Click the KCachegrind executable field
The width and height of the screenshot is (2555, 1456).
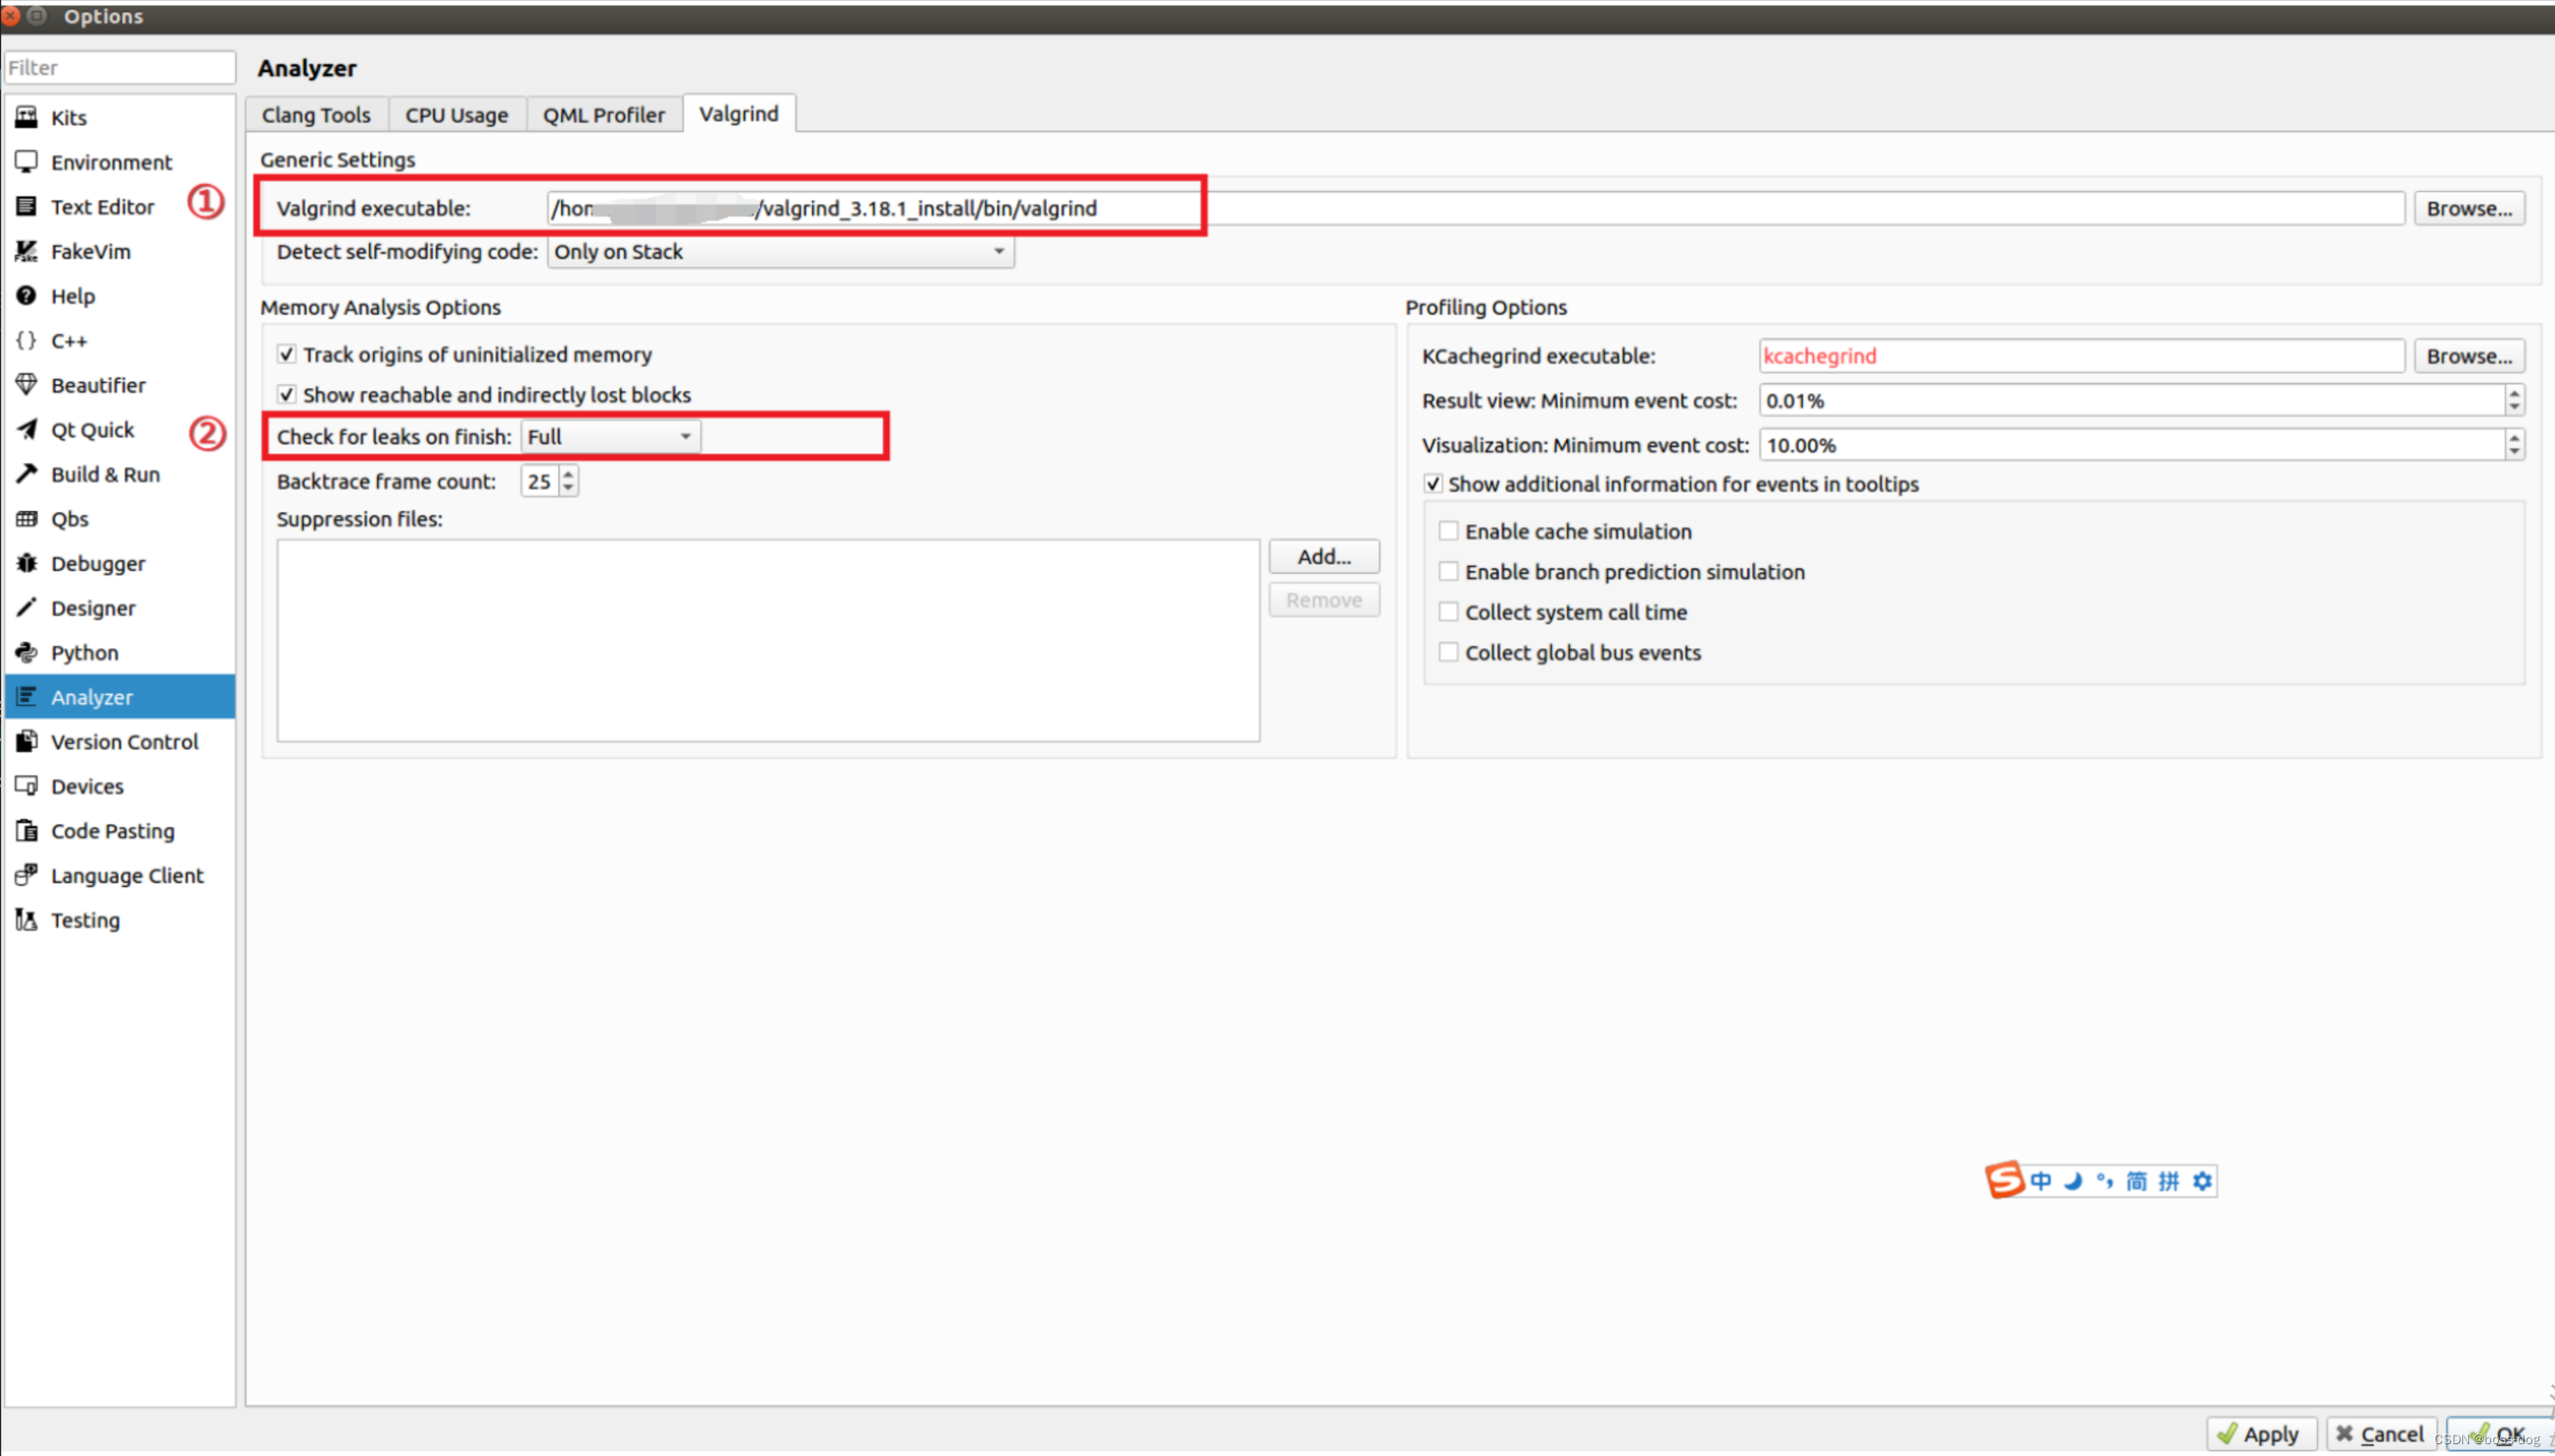pos(2080,356)
